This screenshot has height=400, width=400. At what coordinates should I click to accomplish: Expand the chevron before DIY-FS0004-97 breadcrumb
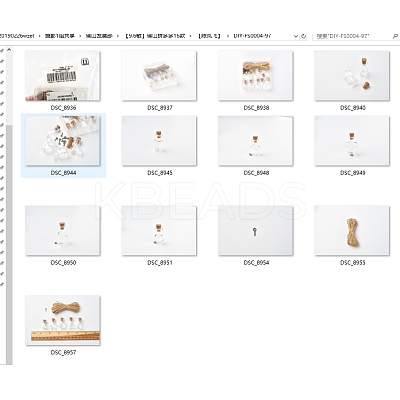pos(228,36)
